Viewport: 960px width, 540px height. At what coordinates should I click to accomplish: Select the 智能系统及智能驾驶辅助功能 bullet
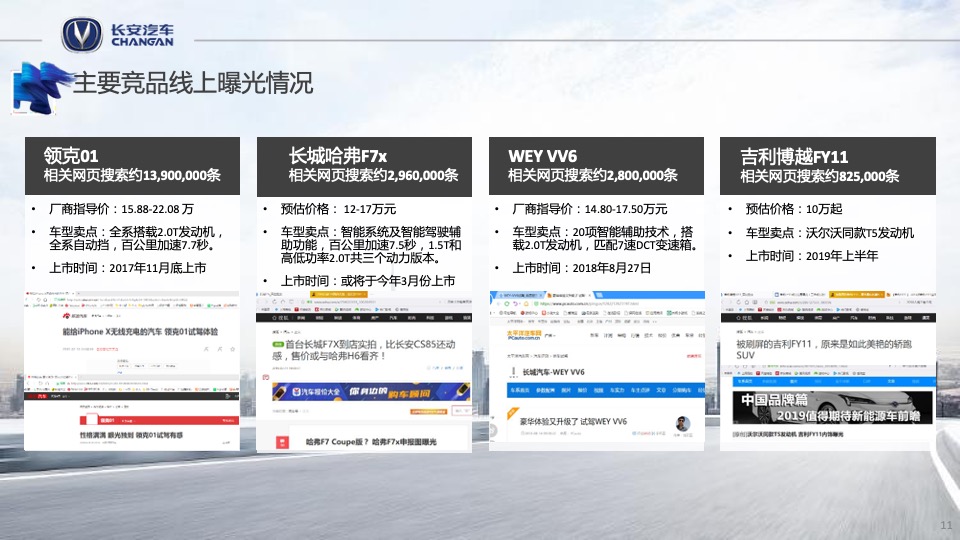coord(371,245)
